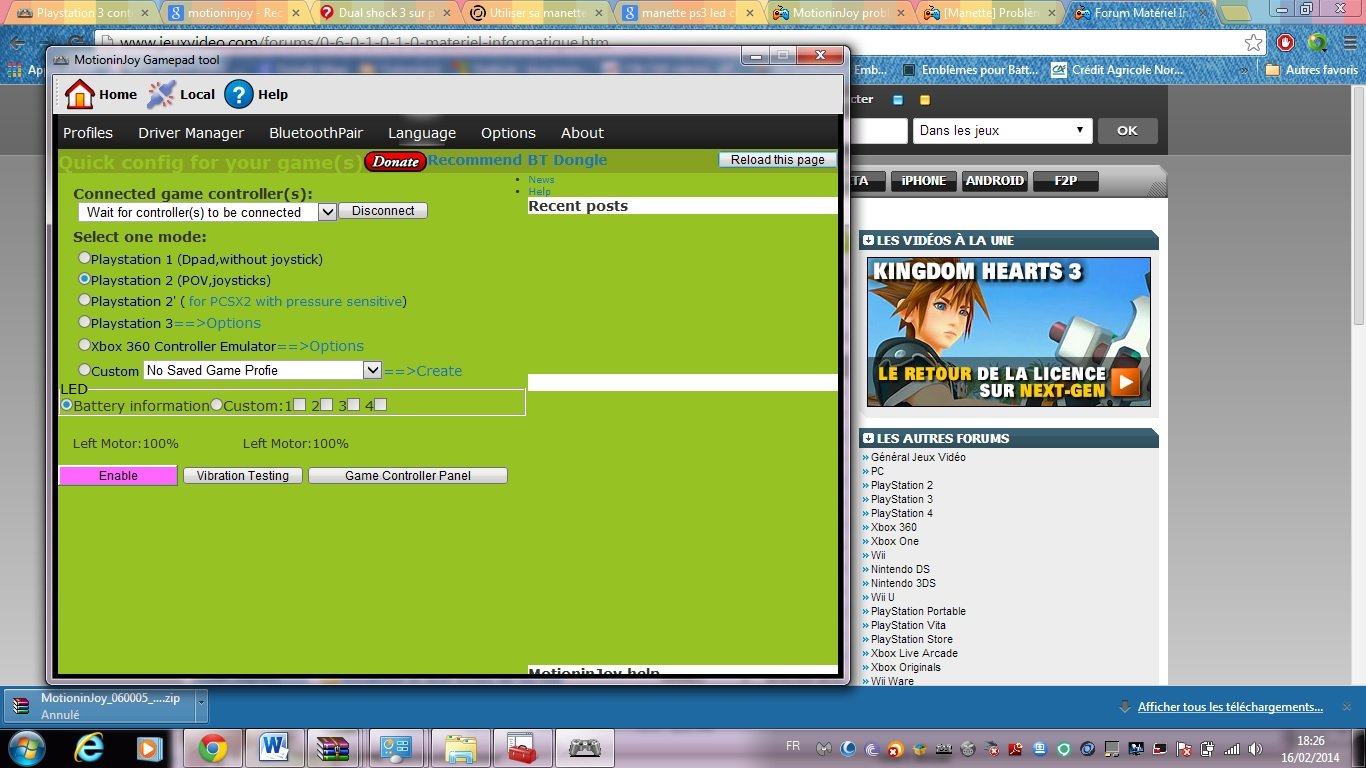Click the pink Enable button

118,476
